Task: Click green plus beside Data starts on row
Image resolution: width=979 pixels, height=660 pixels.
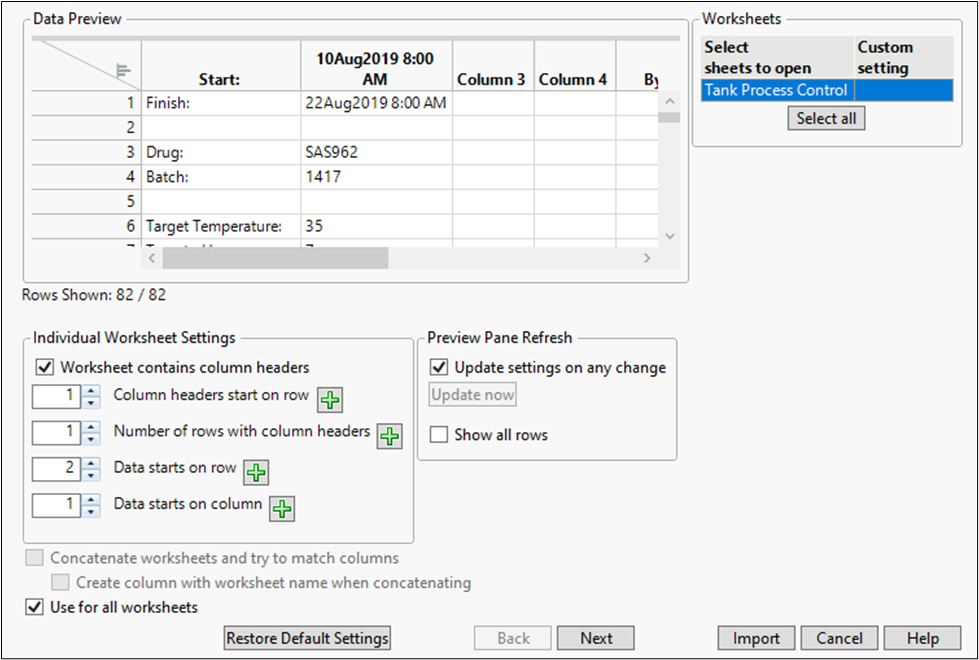Action: pyautogui.click(x=256, y=472)
